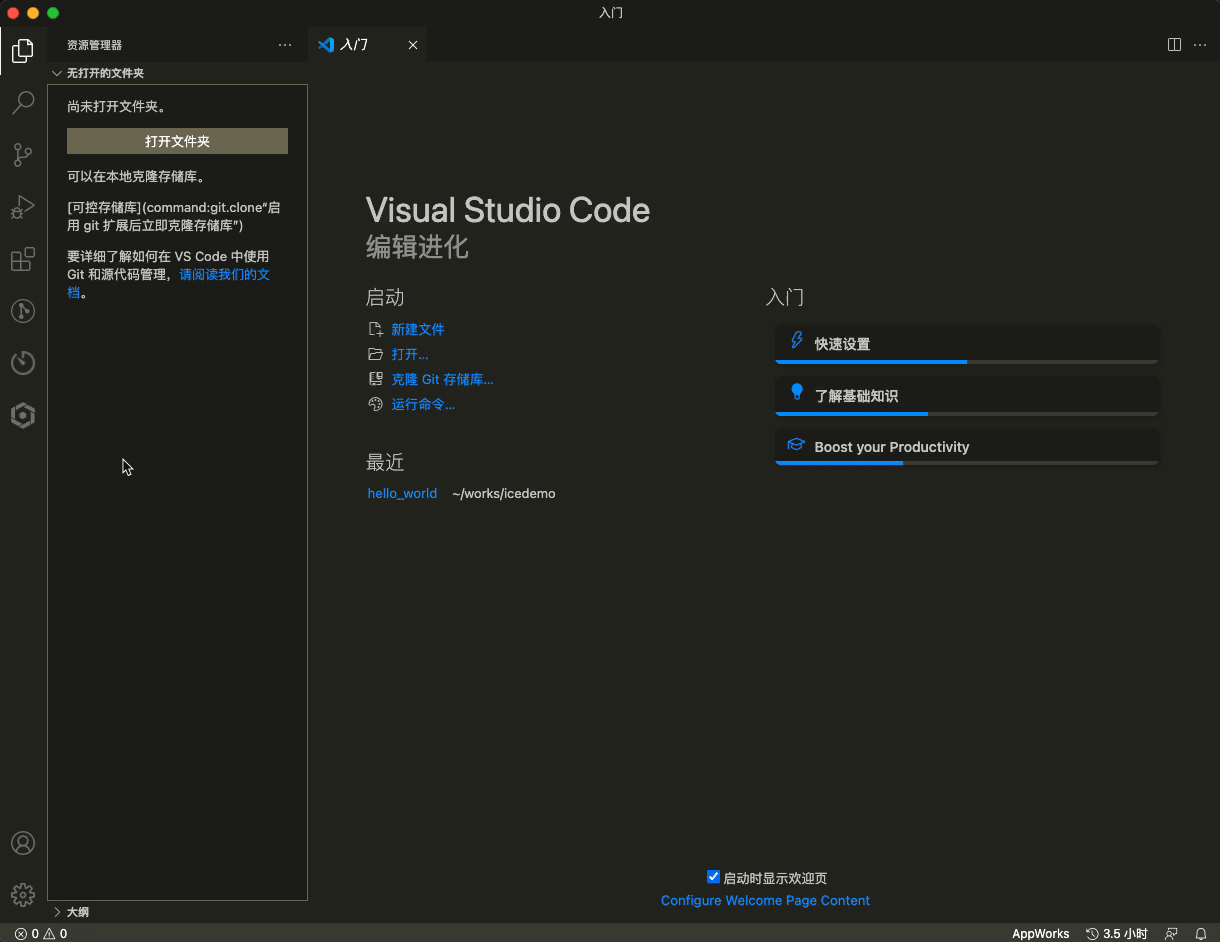
Task: Open the Search view icon
Action: 23,103
